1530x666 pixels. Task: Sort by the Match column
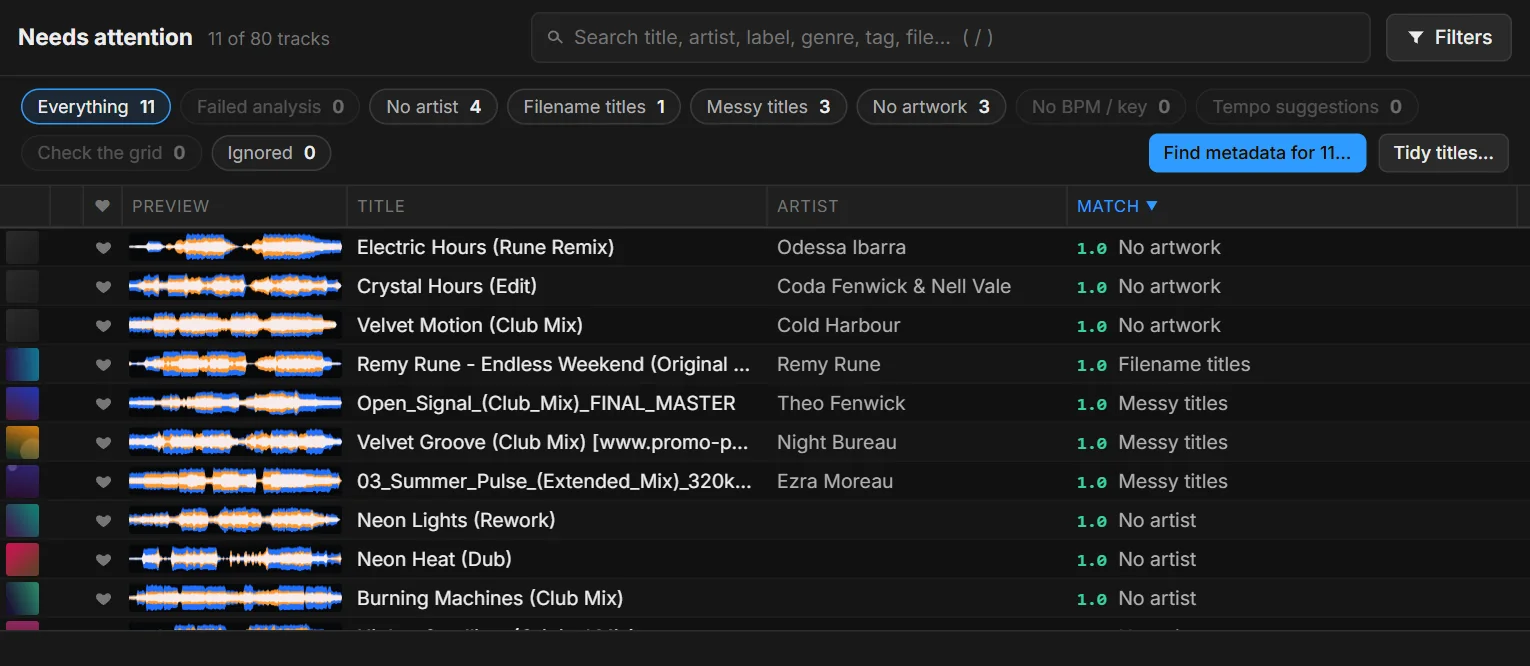[1117, 206]
